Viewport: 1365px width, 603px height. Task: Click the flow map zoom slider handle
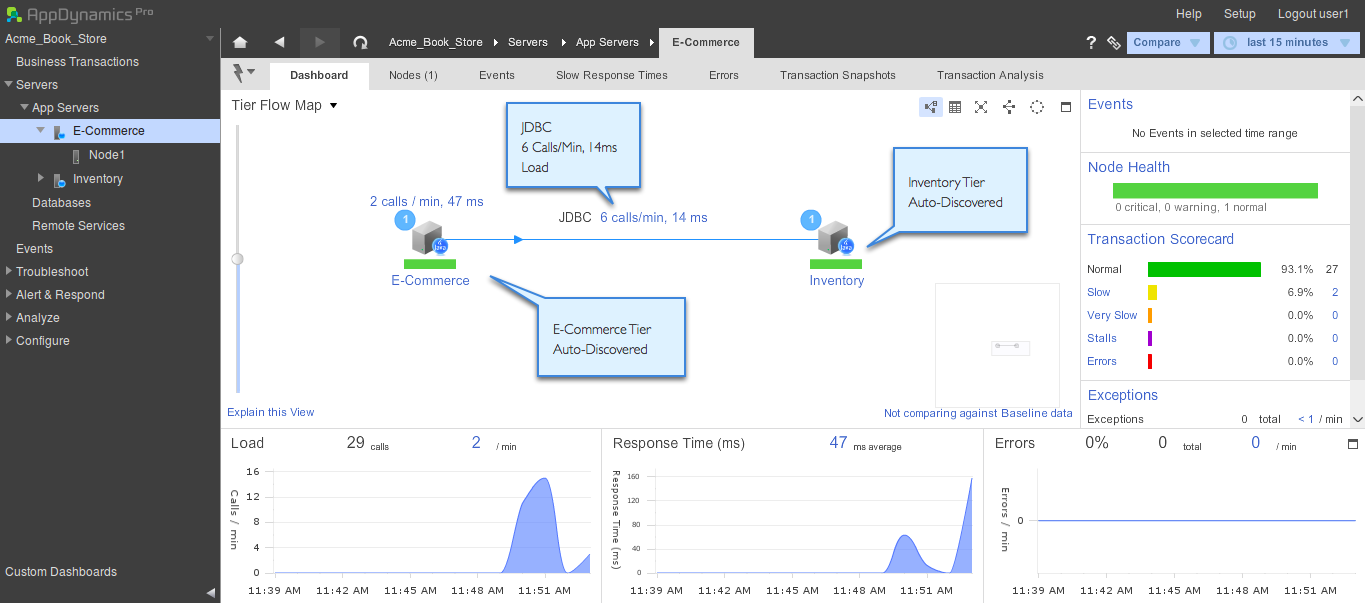[x=237, y=259]
